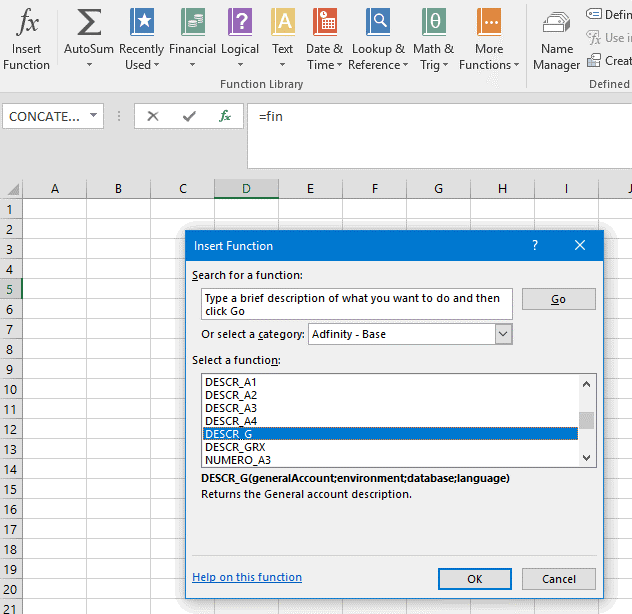
Task: Click the function list scroll down arrow
Action: pos(587,457)
